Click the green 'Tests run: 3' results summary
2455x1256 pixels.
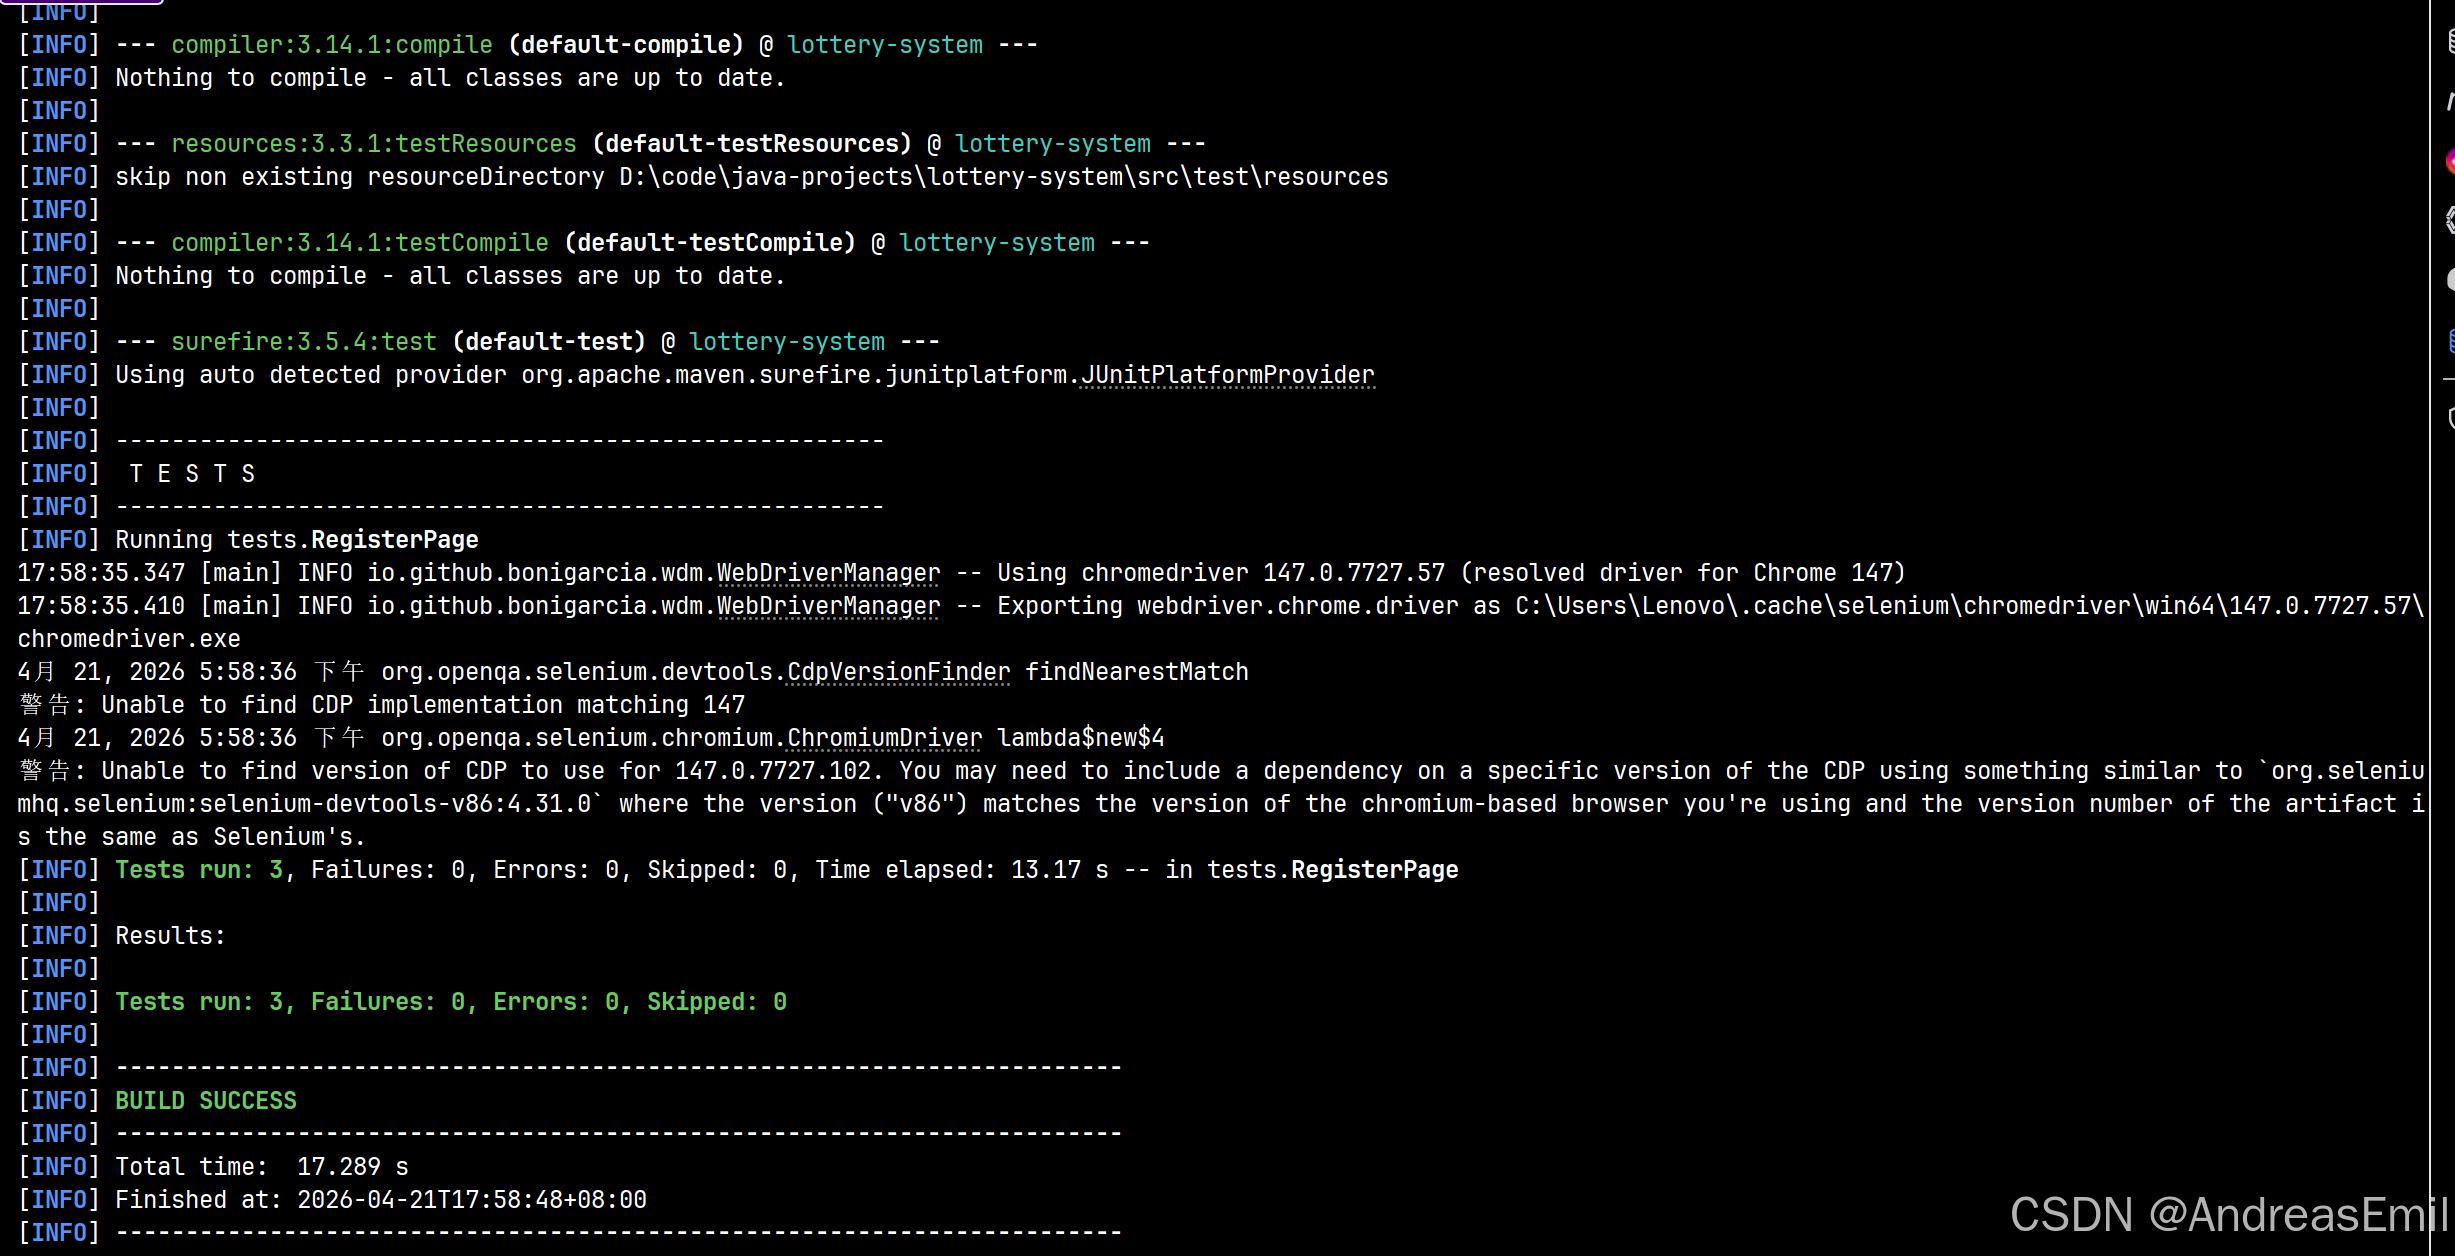click(x=450, y=1002)
